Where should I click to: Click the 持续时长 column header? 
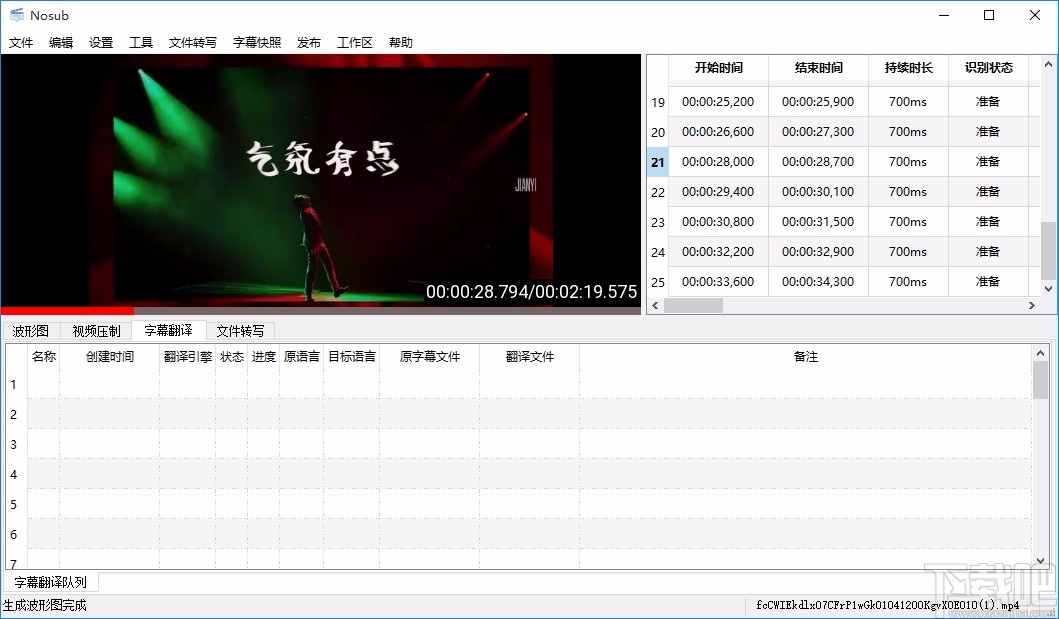(x=908, y=68)
